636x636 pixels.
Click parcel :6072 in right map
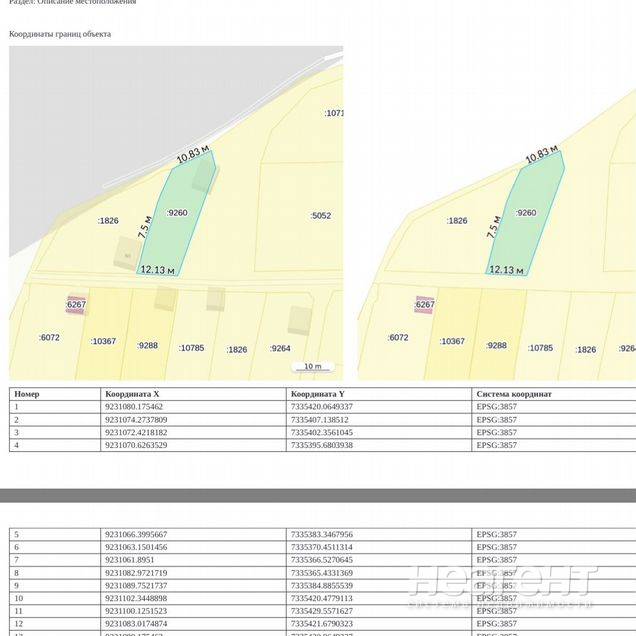398,338
